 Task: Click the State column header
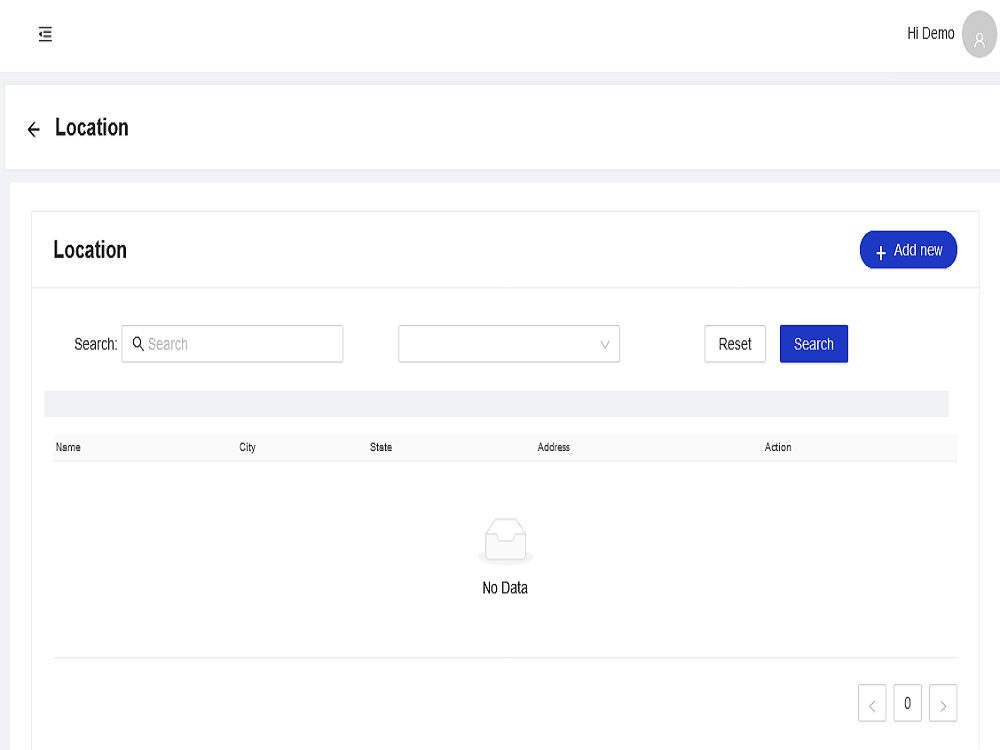tap(381, 447)
